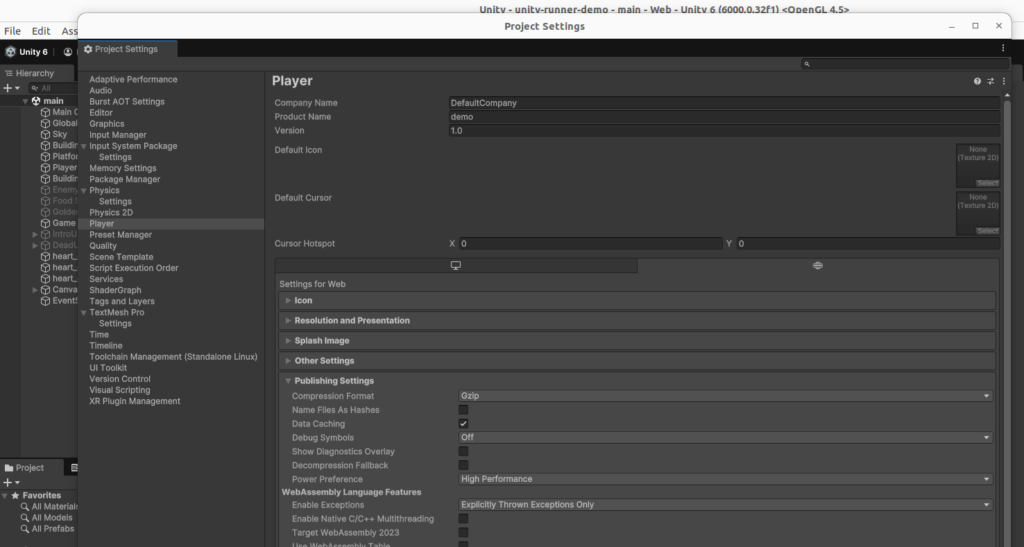Collapse Publishing Settings section
This screenshot has height=547, width=1024.
click(637, 381)
